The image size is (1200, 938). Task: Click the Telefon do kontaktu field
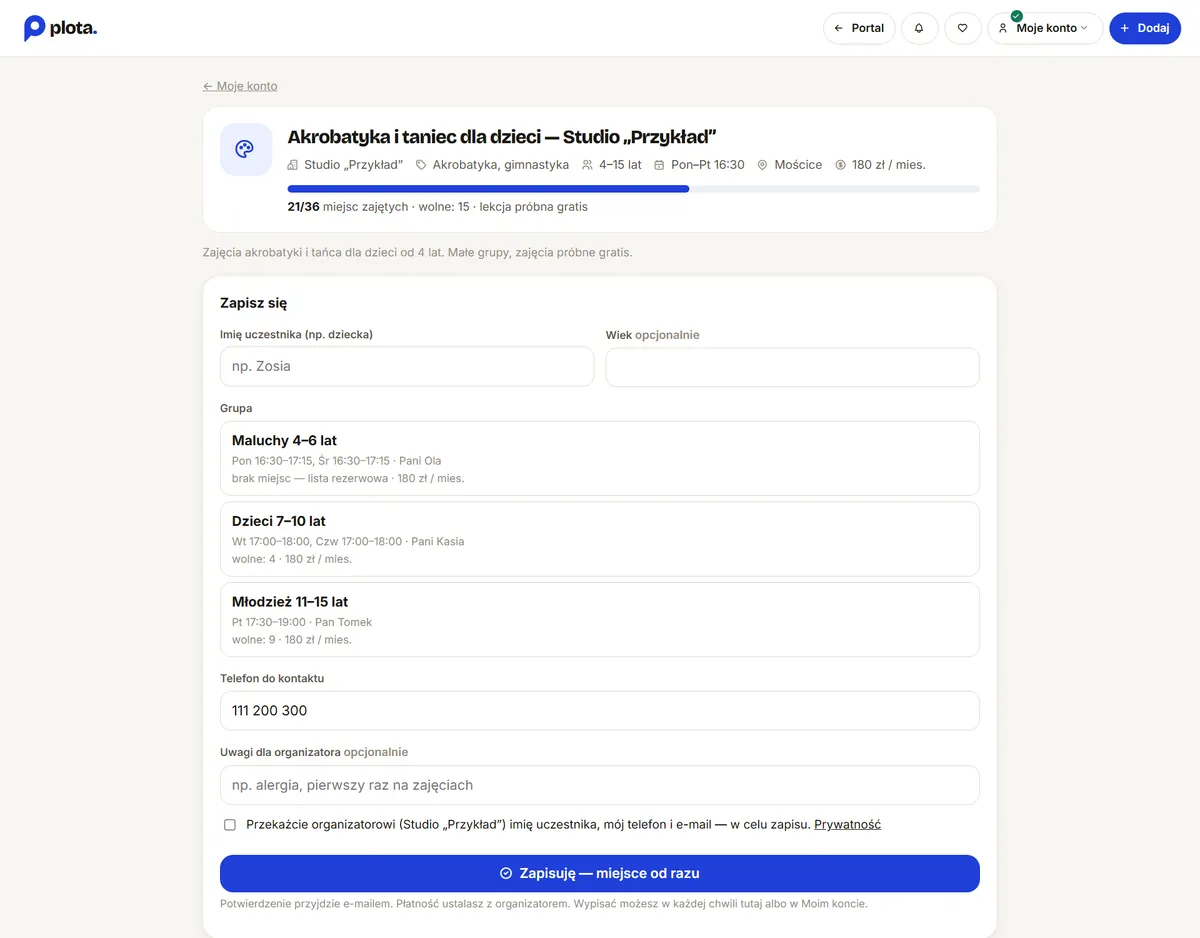[x=600, y=711]
